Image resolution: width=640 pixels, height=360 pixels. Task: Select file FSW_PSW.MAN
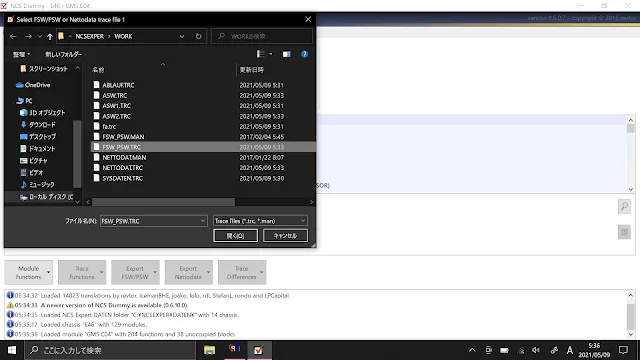click(x=123, y=137)
